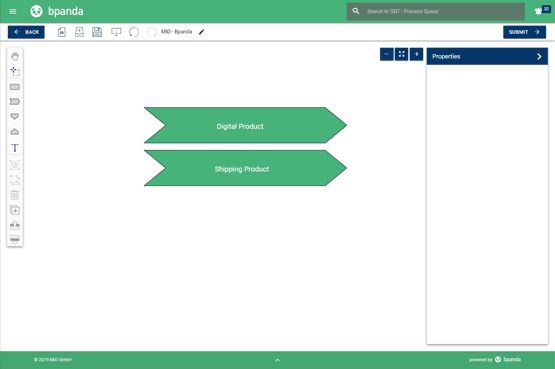Duplicate the selected element
Viewport: 555px width, 369px height.
pyautogui.click(x=15, y=210)
